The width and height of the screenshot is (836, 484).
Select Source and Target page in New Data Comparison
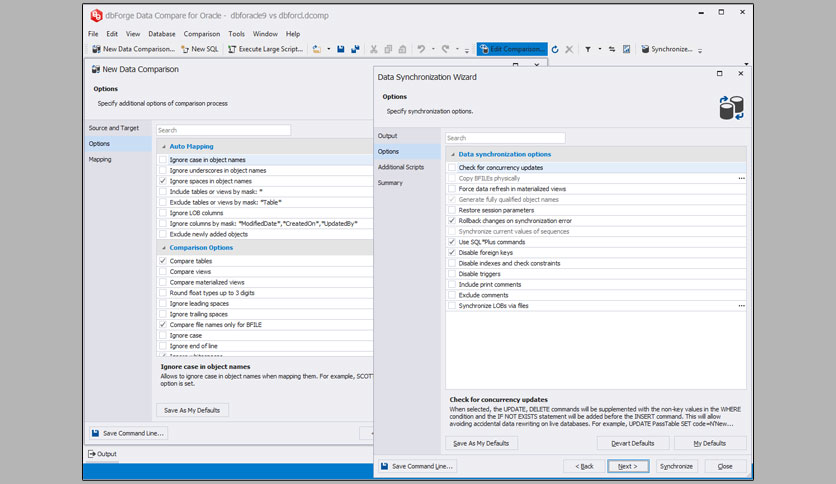tap(118, 128)
